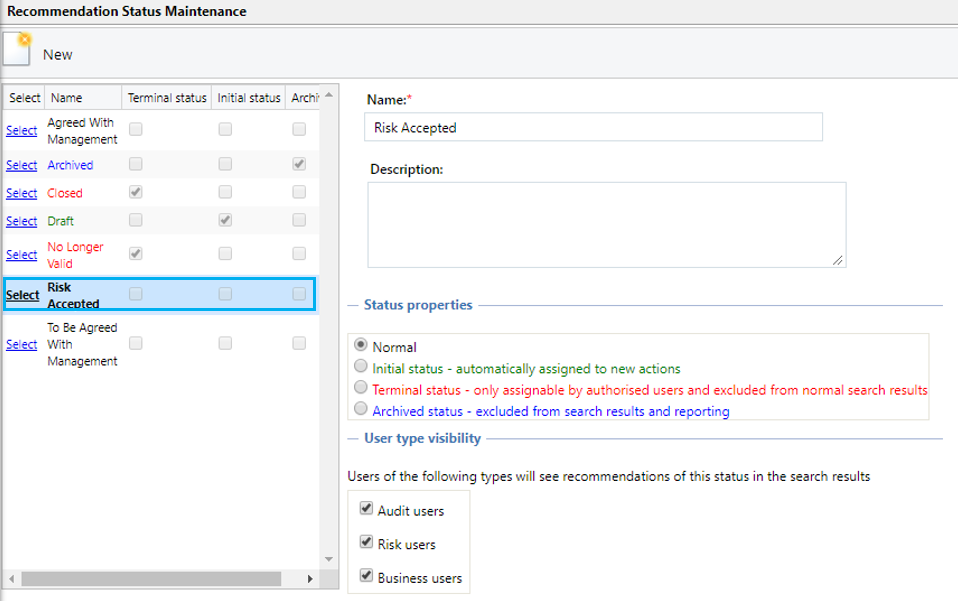Click the list scroll down arrow

(x=329, y=559)
